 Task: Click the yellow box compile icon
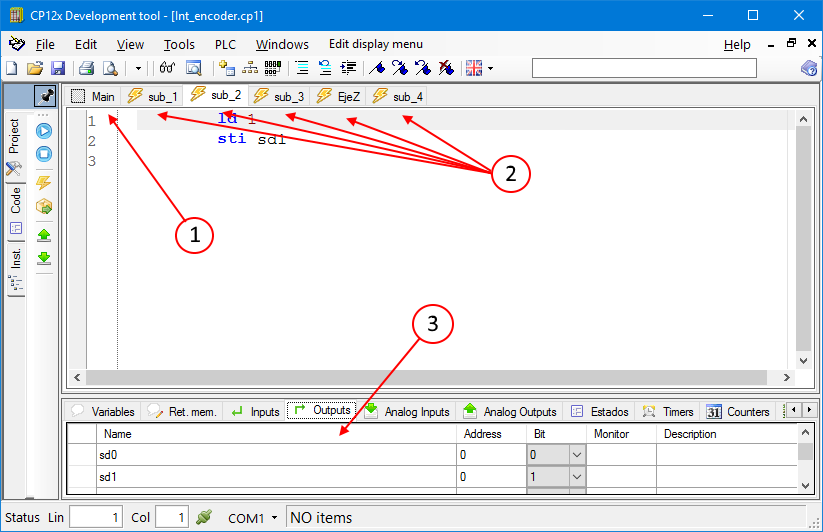pyautogui.click(x=44, y=206)
